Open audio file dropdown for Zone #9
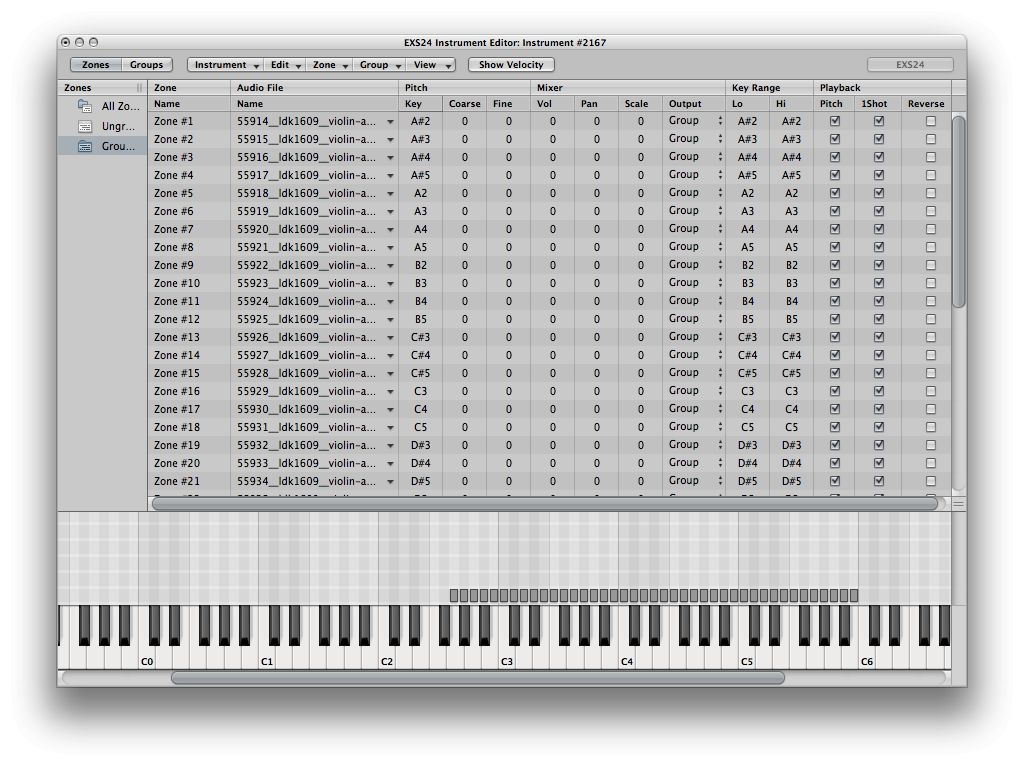 click(x=390, y=266)
